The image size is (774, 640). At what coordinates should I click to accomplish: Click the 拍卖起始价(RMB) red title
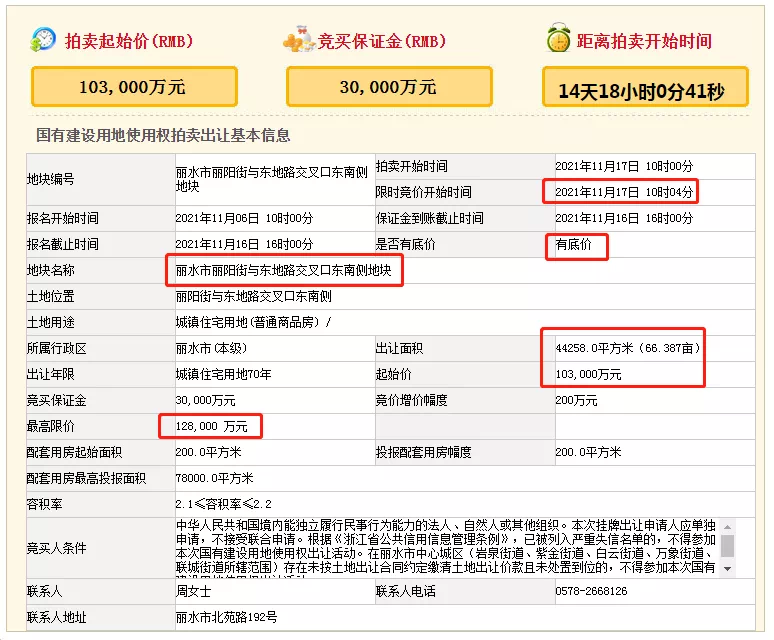click(129, 41)
